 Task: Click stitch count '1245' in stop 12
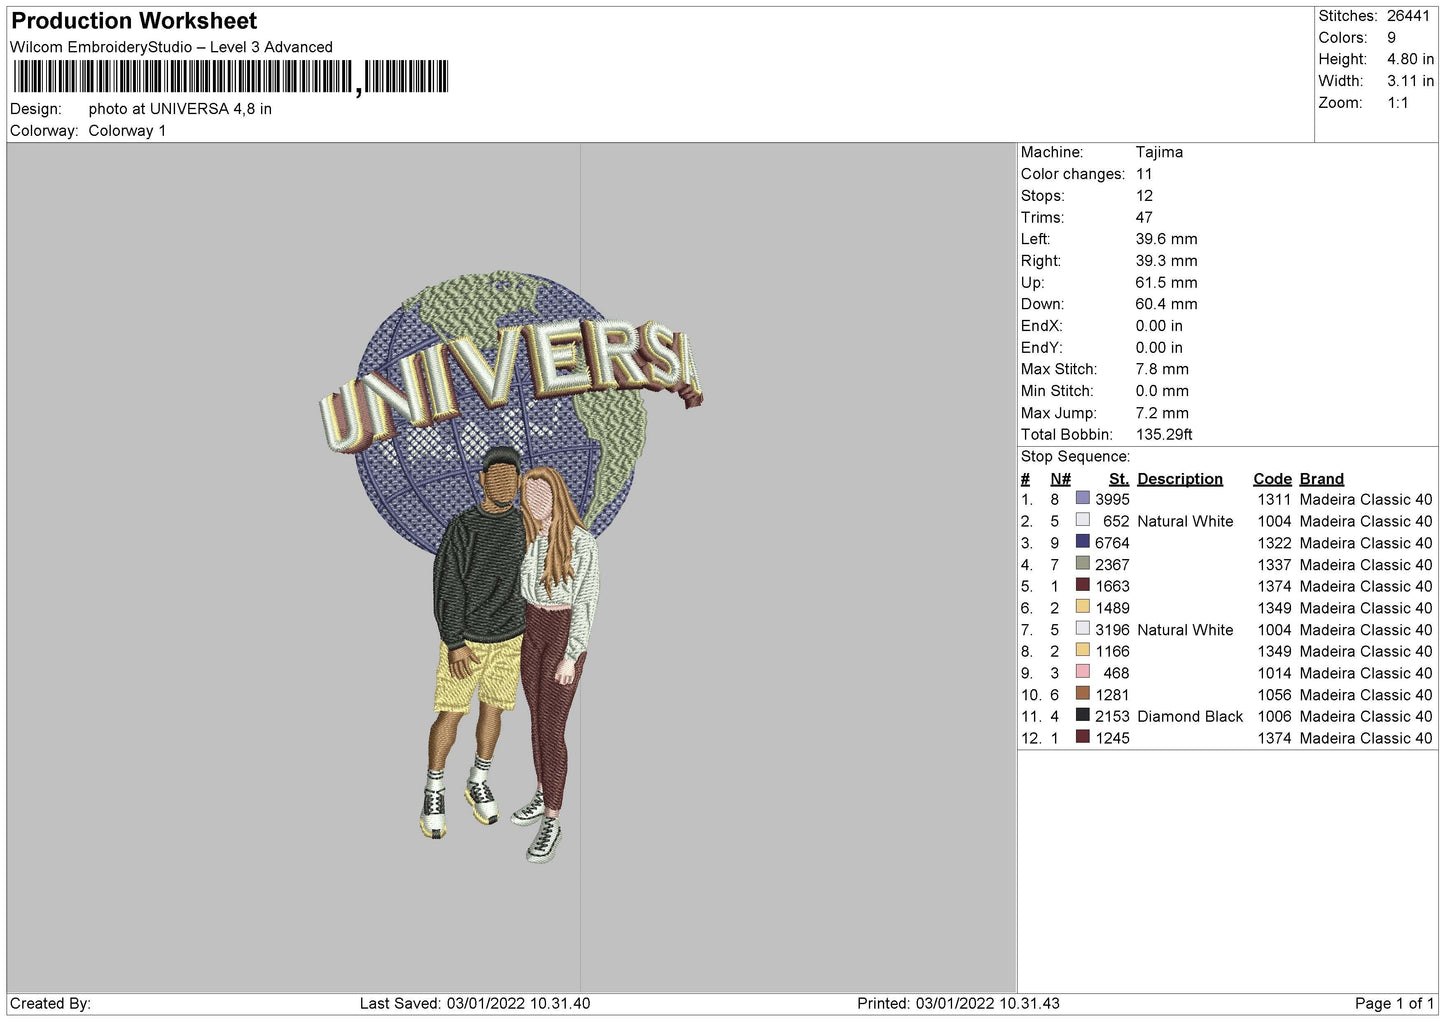coord(1112,738)
